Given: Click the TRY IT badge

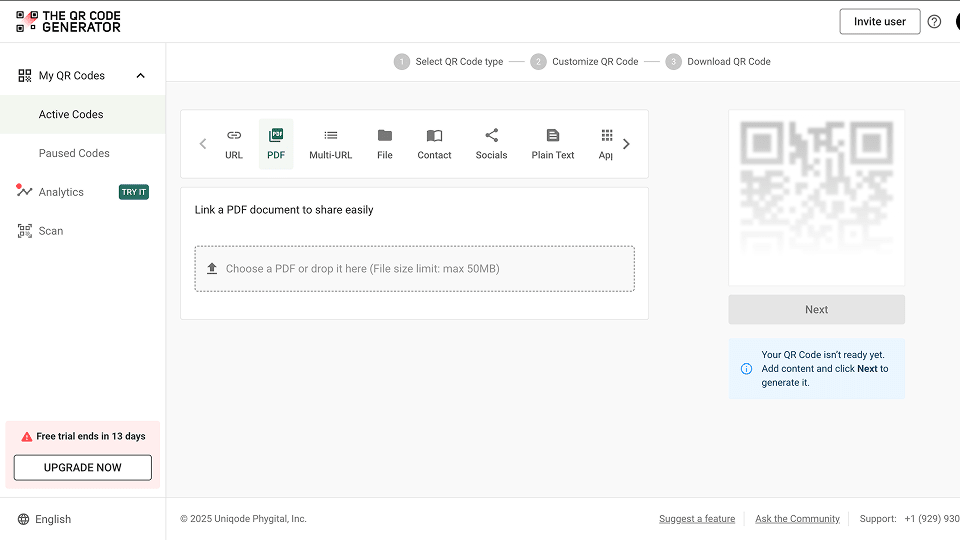Looking at the screenshot, I should tap(134, 192).
